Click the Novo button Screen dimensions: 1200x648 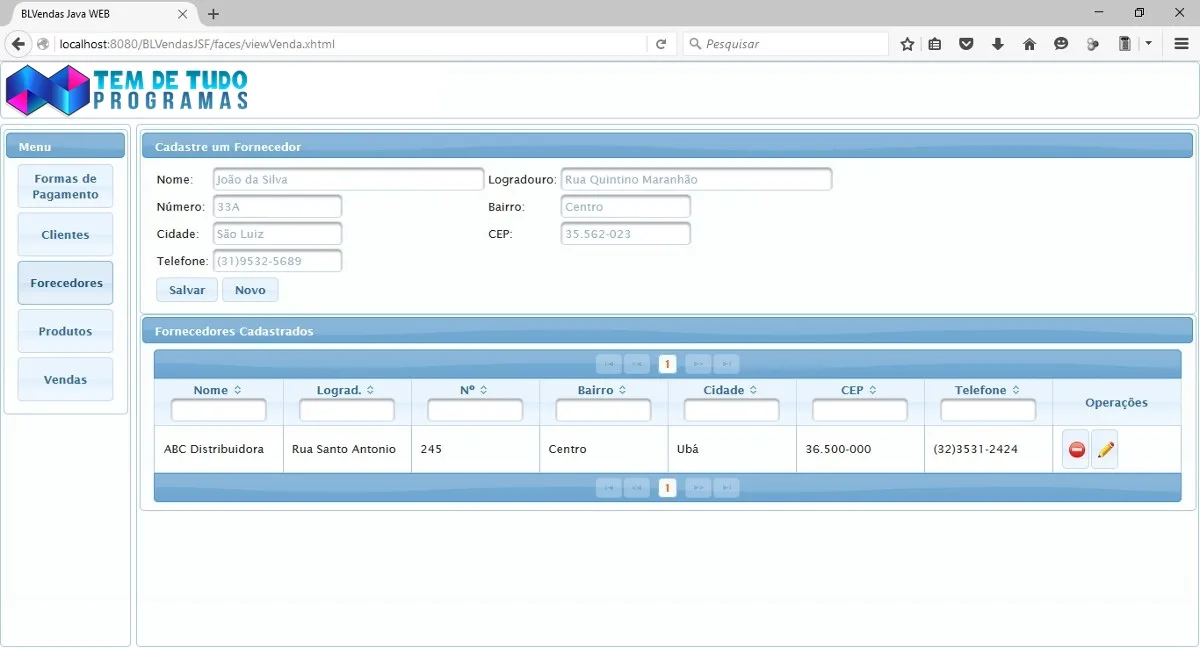(x=250, y=290)
